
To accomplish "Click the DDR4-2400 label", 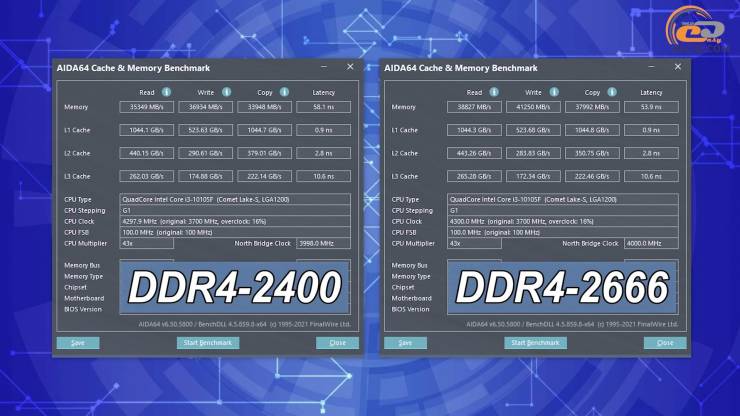I will (235, 287).
